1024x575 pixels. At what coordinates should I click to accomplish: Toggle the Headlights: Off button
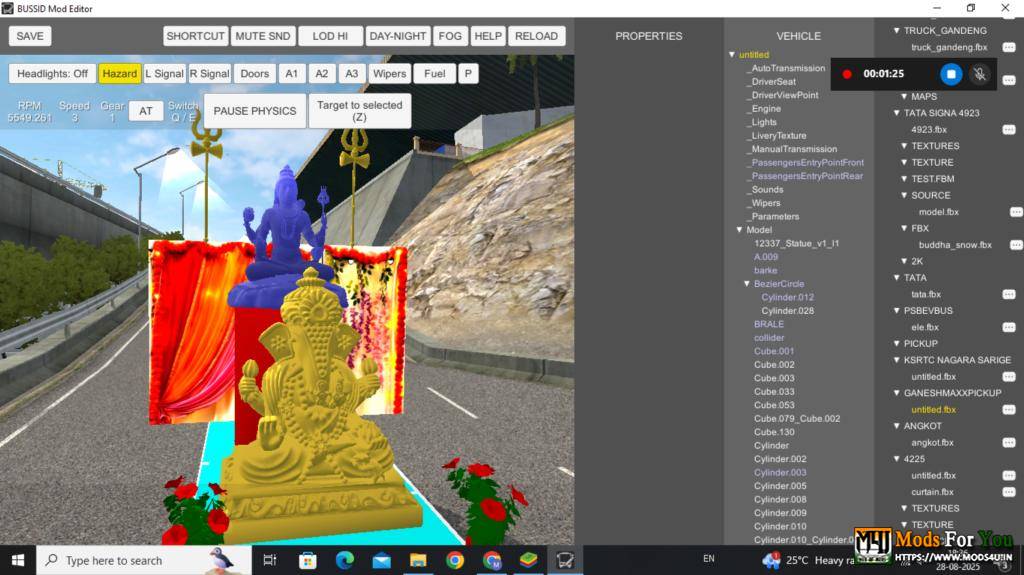(x=52, y=74)
